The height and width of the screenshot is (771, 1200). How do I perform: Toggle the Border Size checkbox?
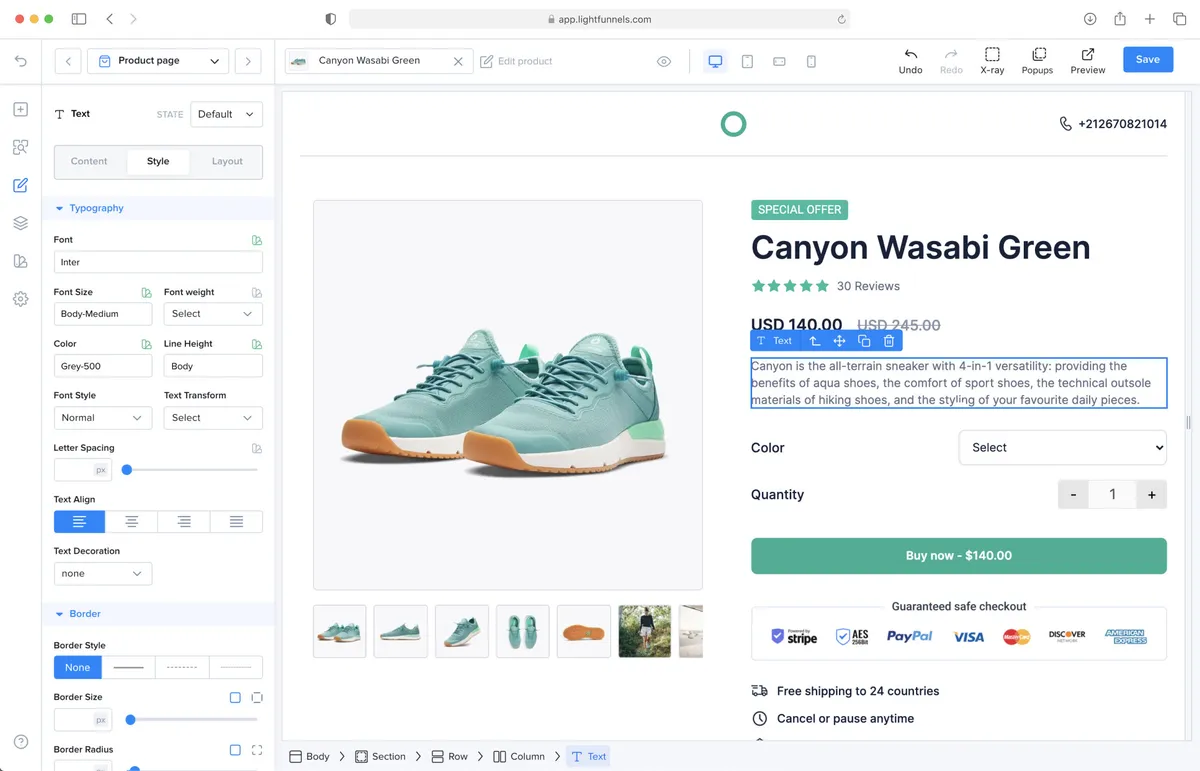click(x=235, y=697)
